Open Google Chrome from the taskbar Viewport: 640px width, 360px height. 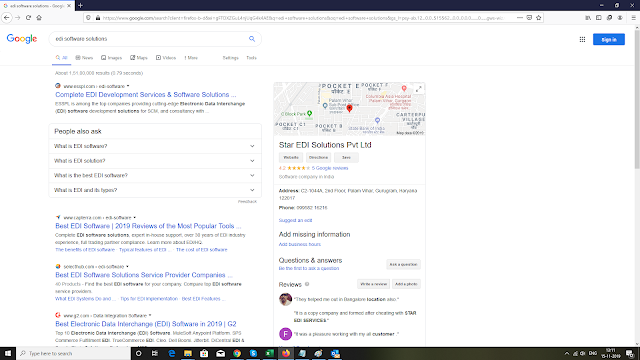[x=237, y=353]
